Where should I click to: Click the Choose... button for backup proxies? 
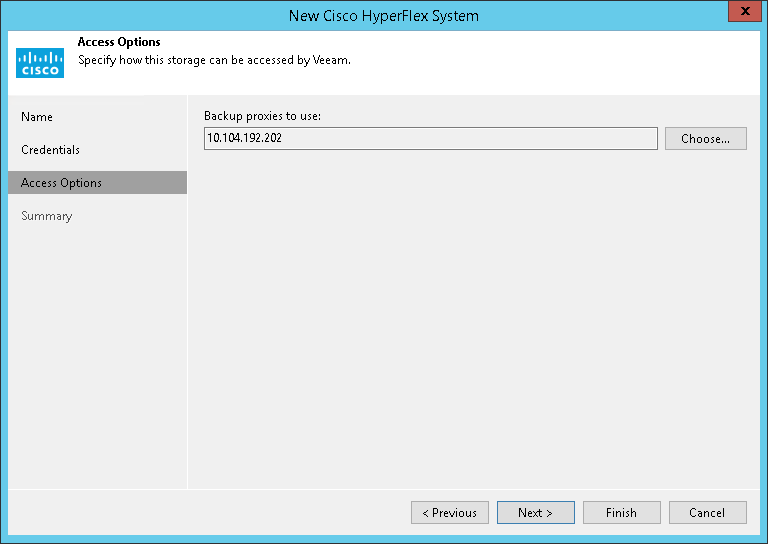pos(705,139)
